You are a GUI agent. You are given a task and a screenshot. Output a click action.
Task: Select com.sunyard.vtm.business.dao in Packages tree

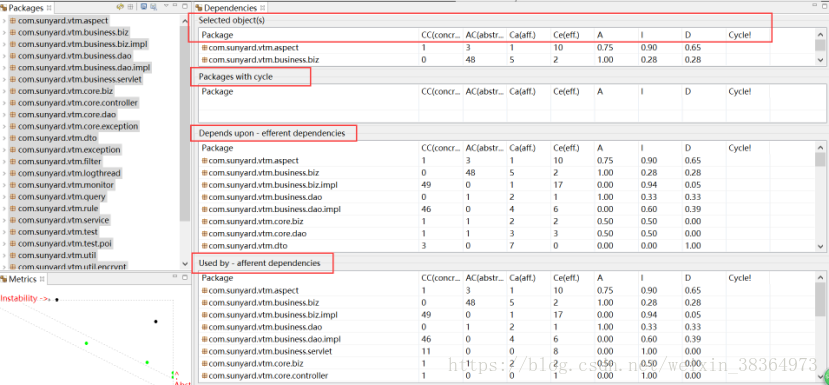click(75, 56)
